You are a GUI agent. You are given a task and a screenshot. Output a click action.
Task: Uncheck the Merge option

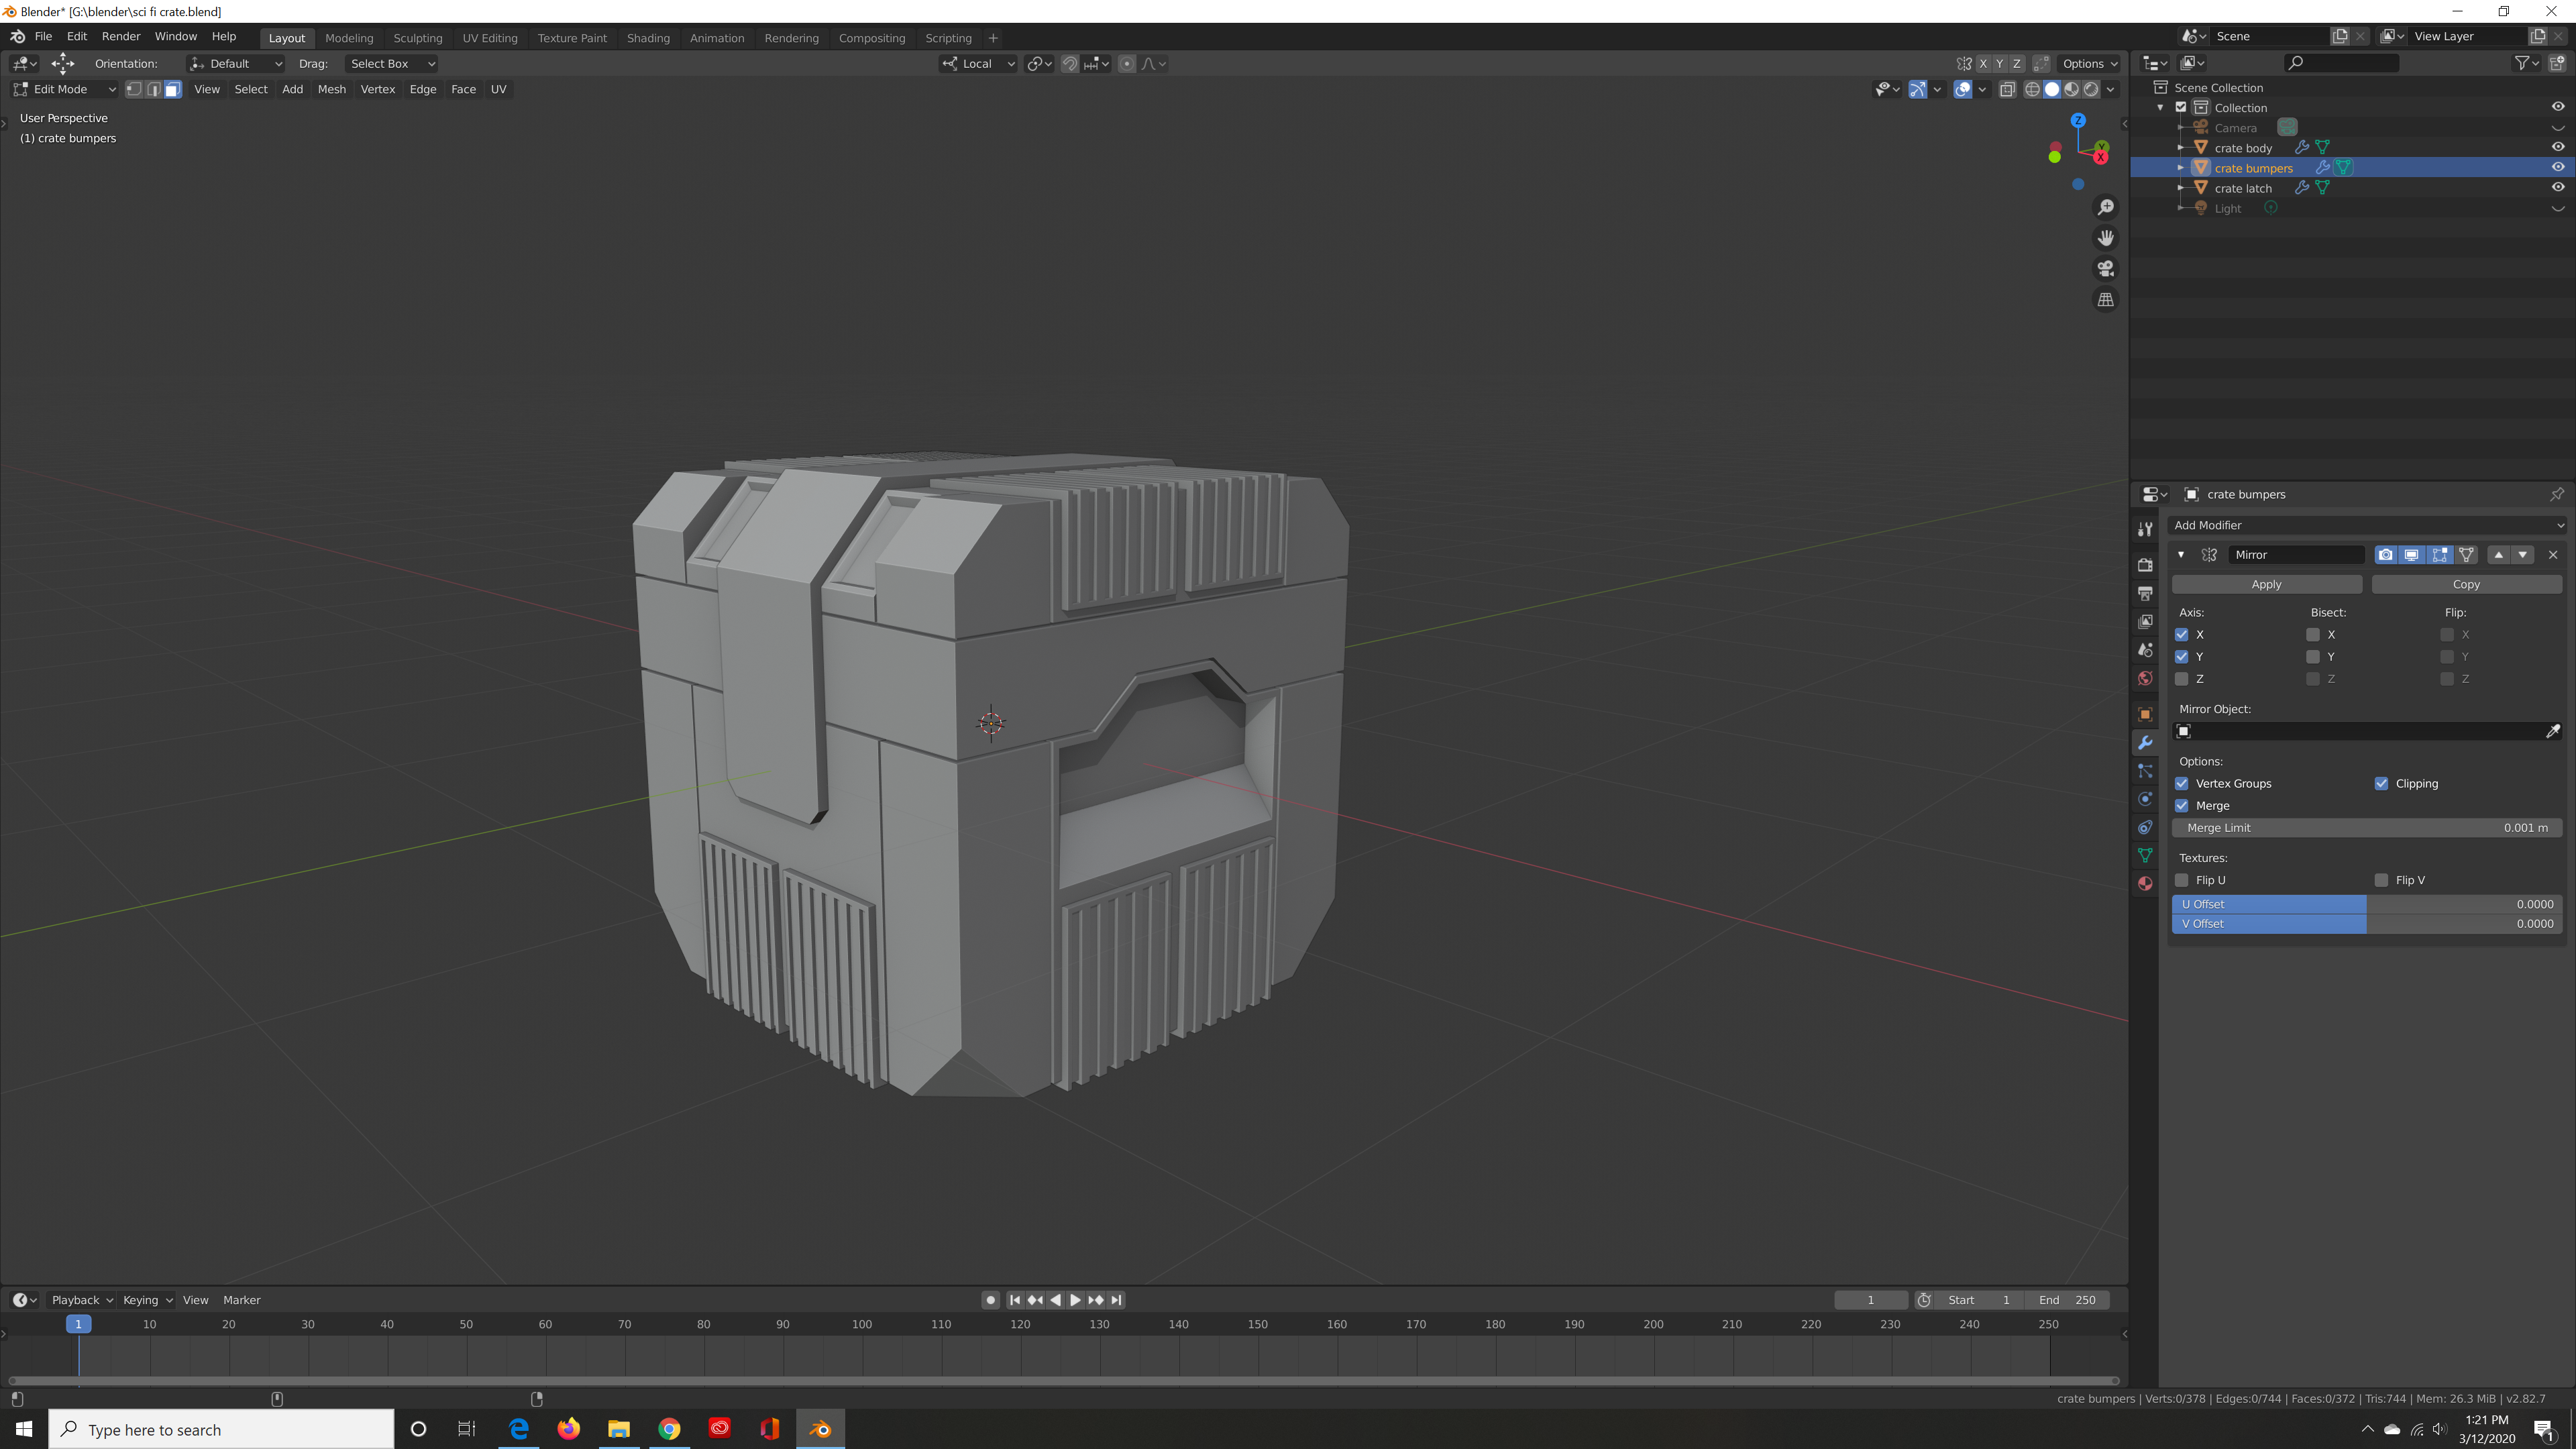(2182, 806)
